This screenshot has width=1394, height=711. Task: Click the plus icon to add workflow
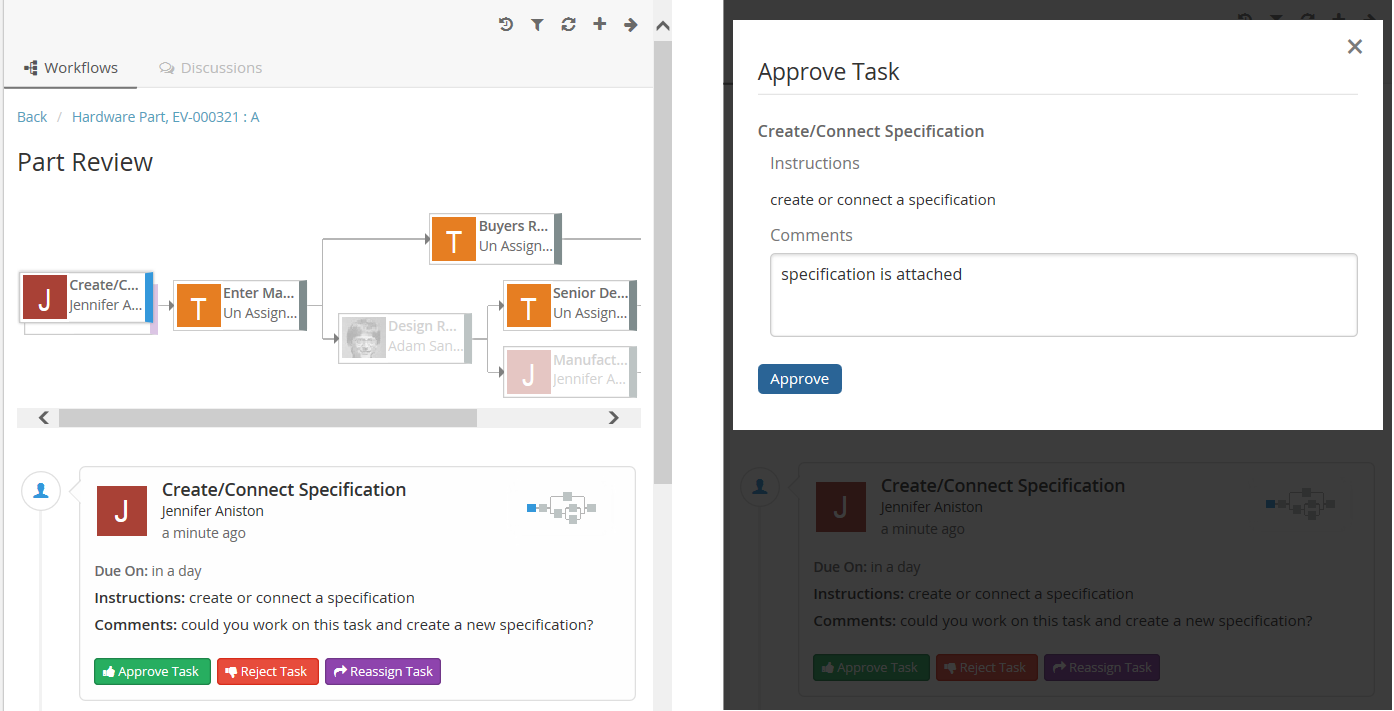pyautogui.click(x=599, y=24)
